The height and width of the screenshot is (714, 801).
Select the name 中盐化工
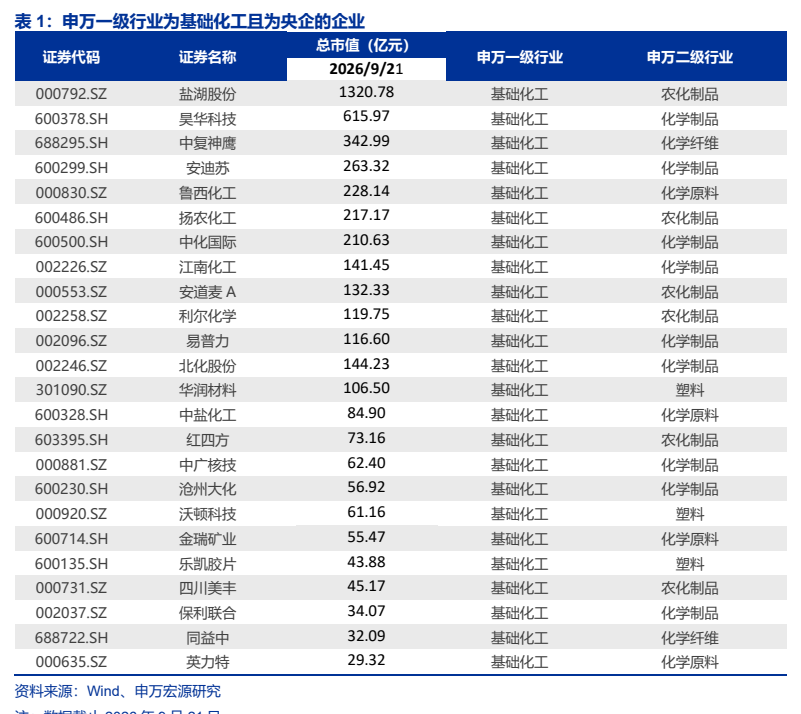click(207, 415)
